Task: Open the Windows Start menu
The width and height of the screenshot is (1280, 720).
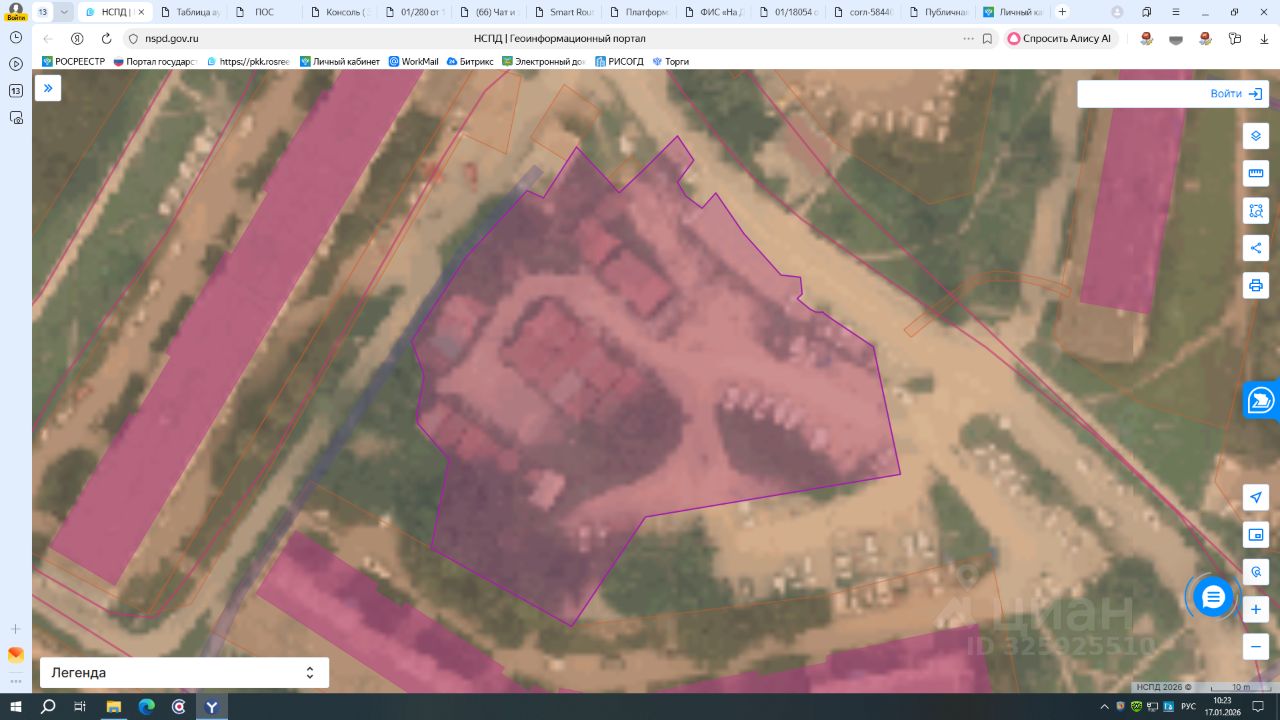Action: (16, 707)
